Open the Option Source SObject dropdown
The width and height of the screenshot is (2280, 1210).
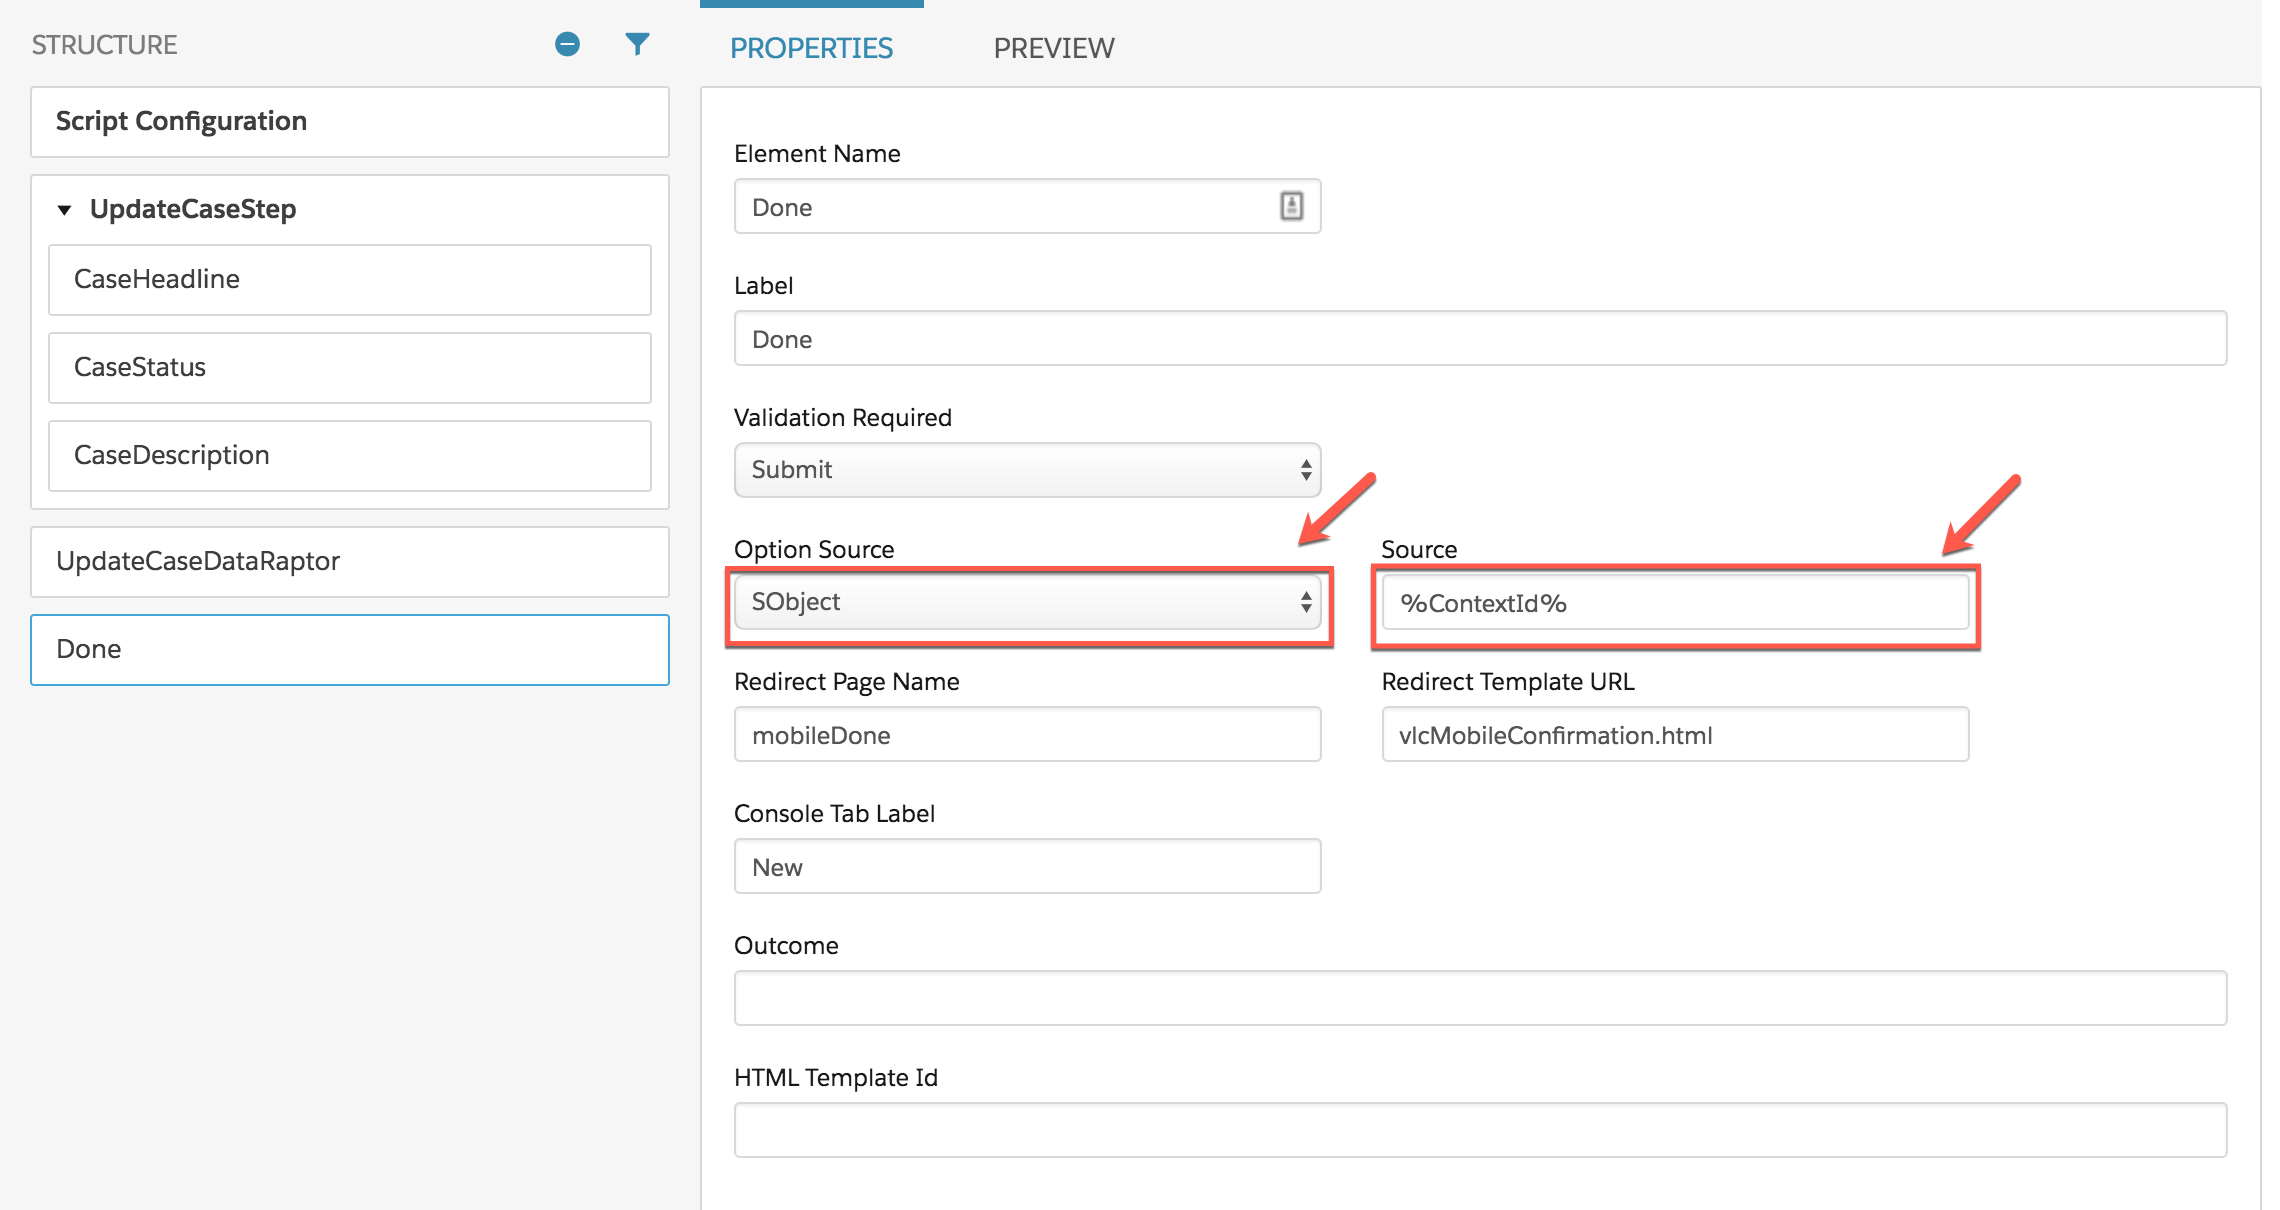pyautogui.click(x=1027, y=602)
